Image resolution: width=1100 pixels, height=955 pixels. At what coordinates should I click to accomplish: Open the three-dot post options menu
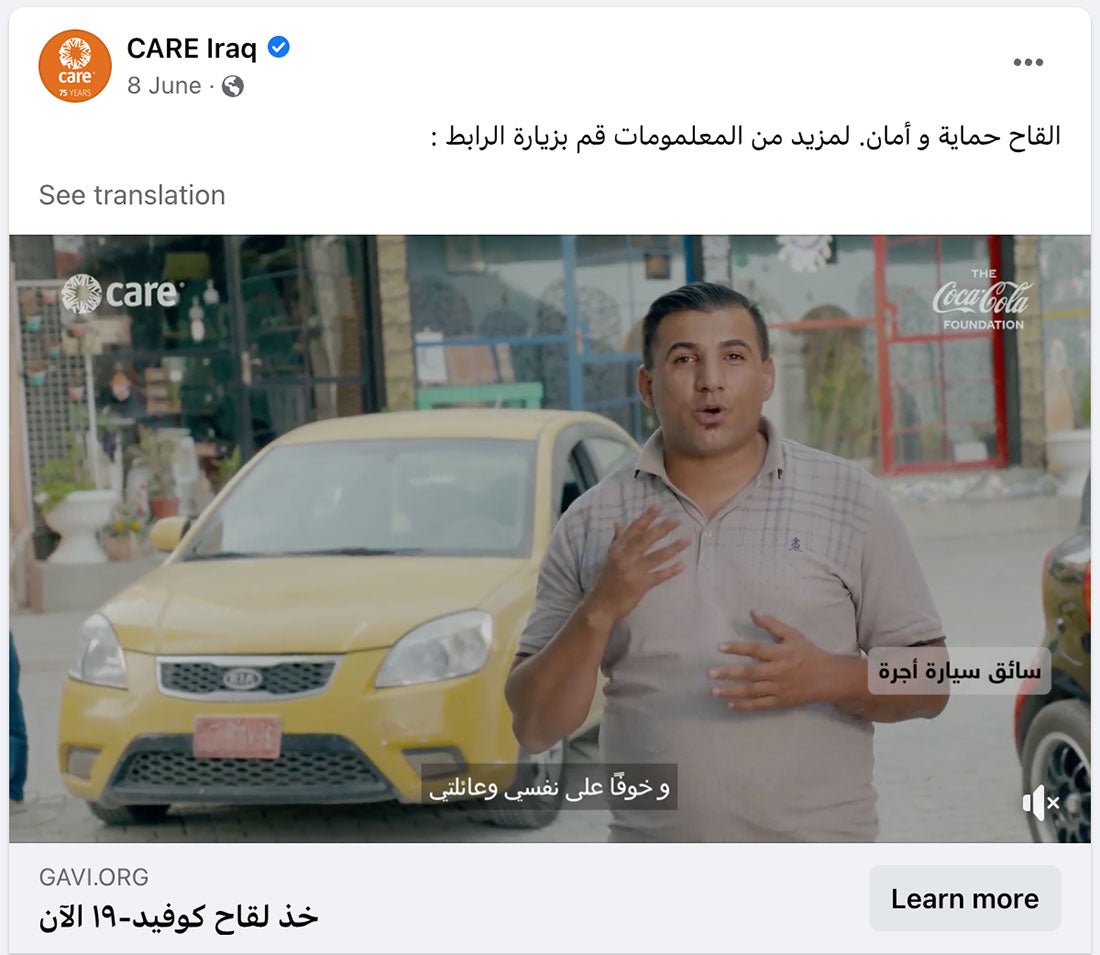click(1028, 62)
